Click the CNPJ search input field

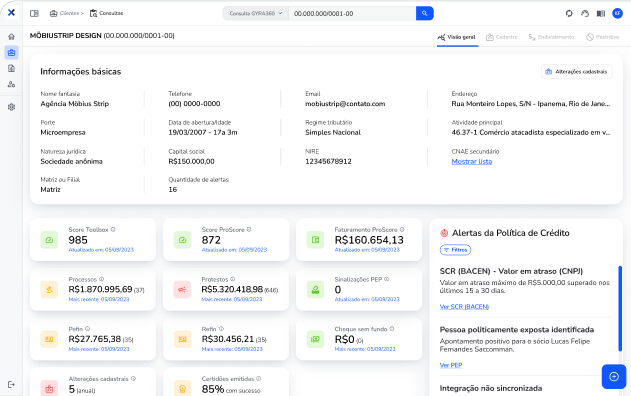tap(352, 13)
